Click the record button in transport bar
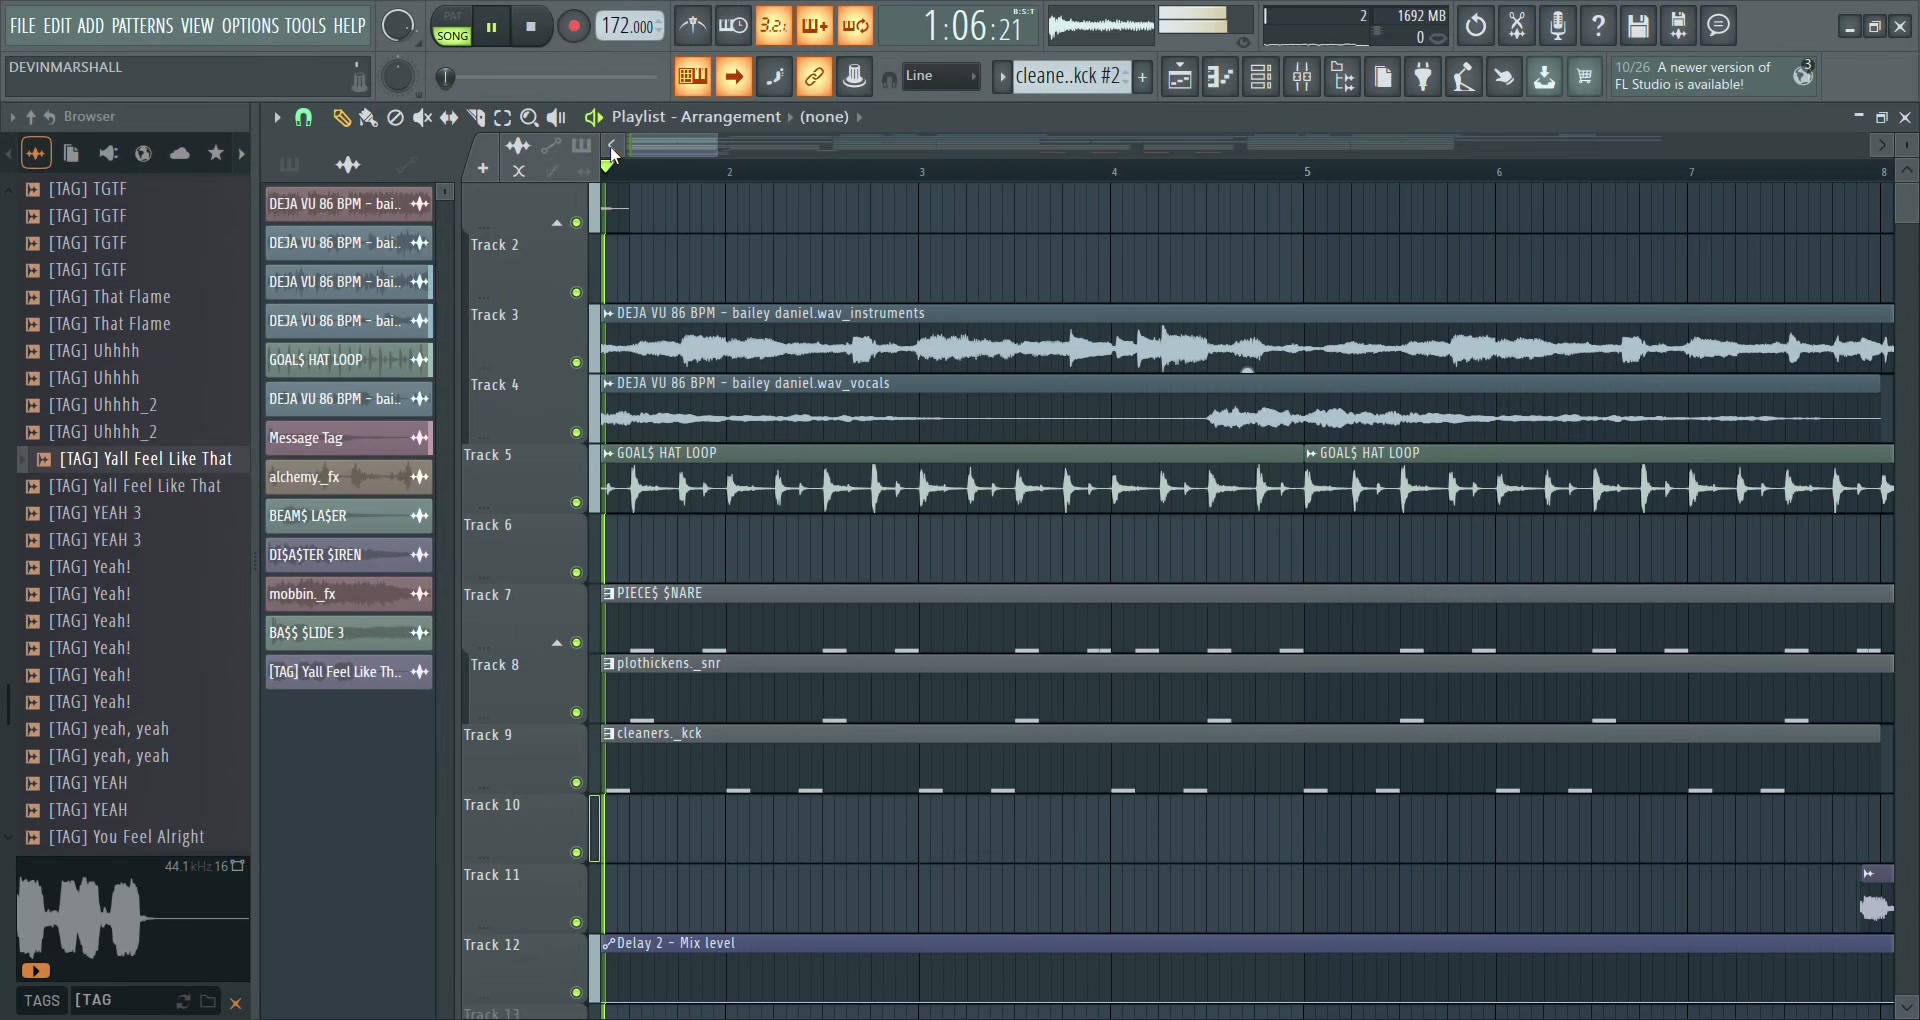The width and height of the screenshot is (1920, 1020). (574, 27)
